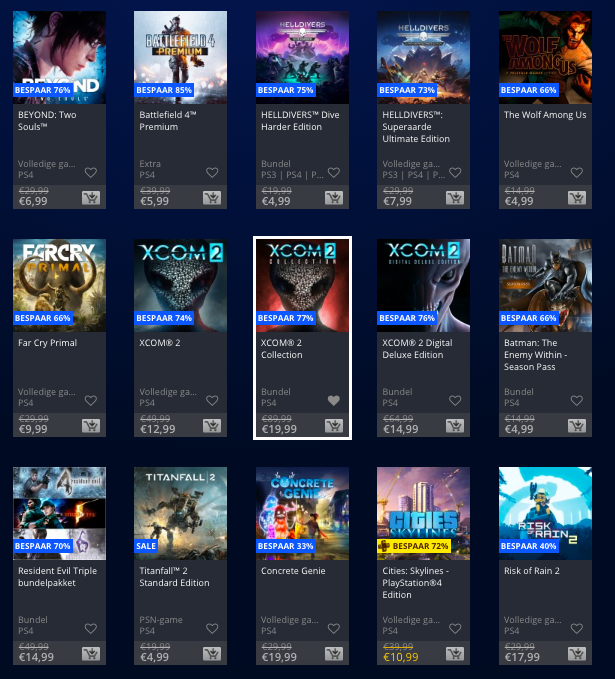Add Titanfall 2 Standard Edition to cart
Image resolution: width=615 pixels, height=679 pixels.
(x=212, y=654)
